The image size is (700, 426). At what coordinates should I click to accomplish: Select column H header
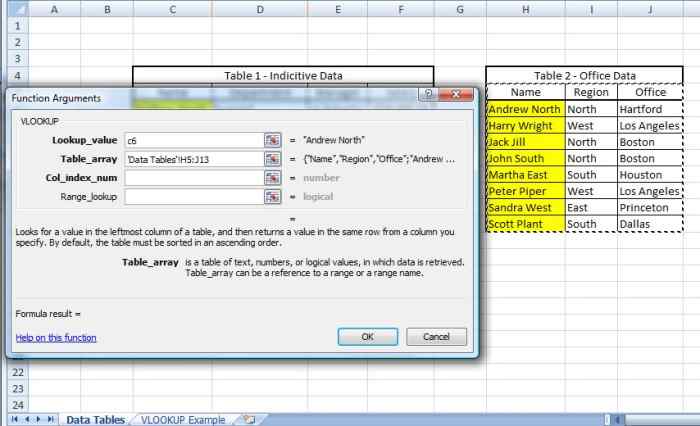(525, 9)
